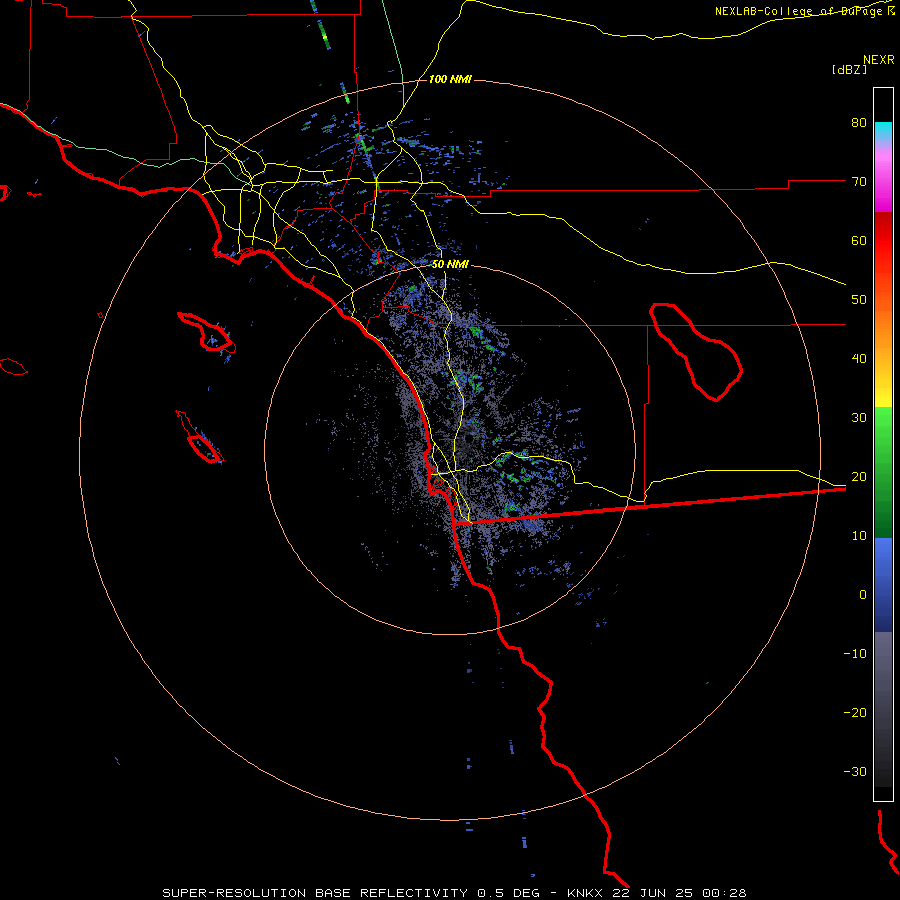This screenshot has width=900, height=900.
Task: Click the blue segment of the color bar
Action: point(883,585)
